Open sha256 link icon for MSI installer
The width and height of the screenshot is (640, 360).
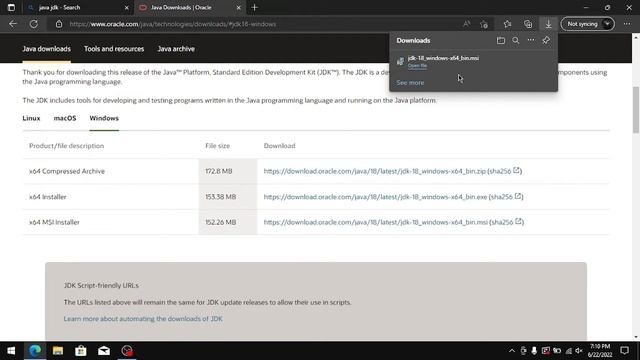518,221
